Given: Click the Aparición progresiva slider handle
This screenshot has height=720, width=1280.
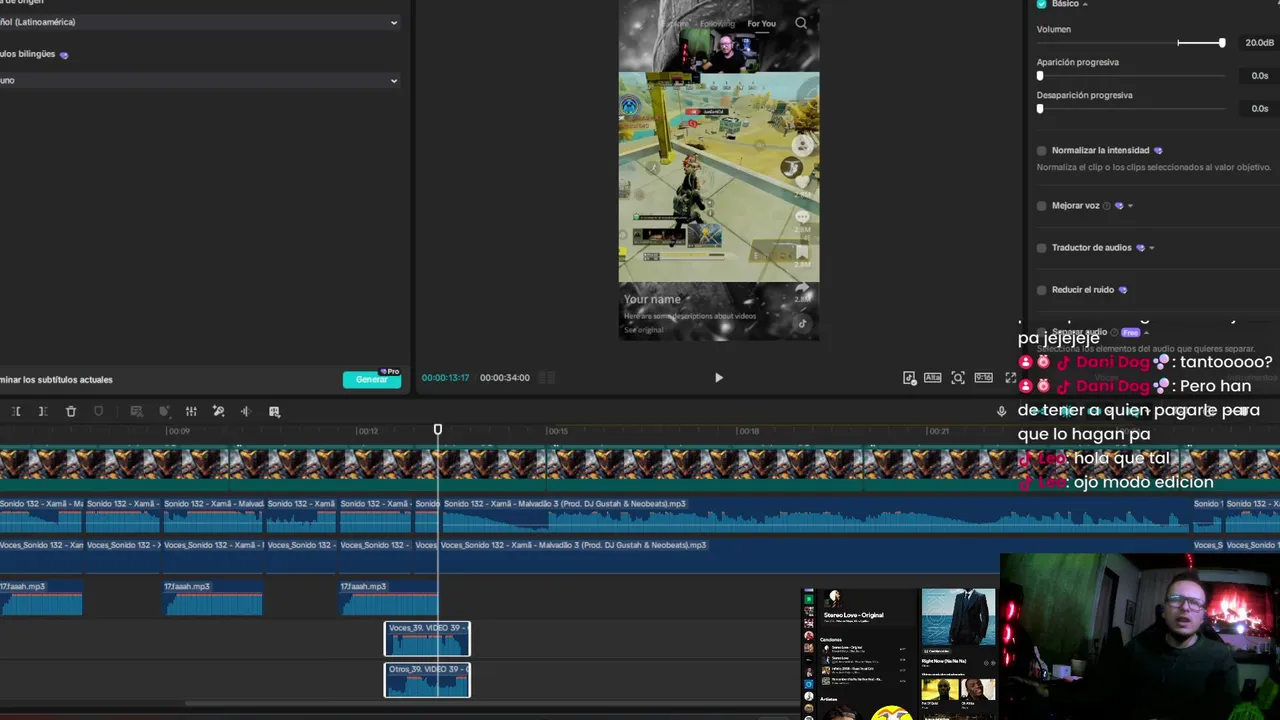Looking at the screenshot, I should coord(1040,76).
